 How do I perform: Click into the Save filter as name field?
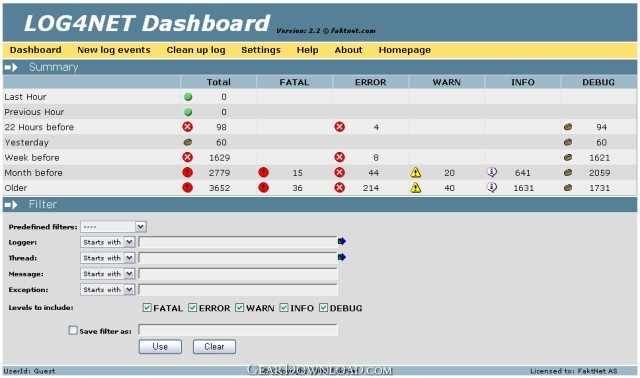[238, 330]
